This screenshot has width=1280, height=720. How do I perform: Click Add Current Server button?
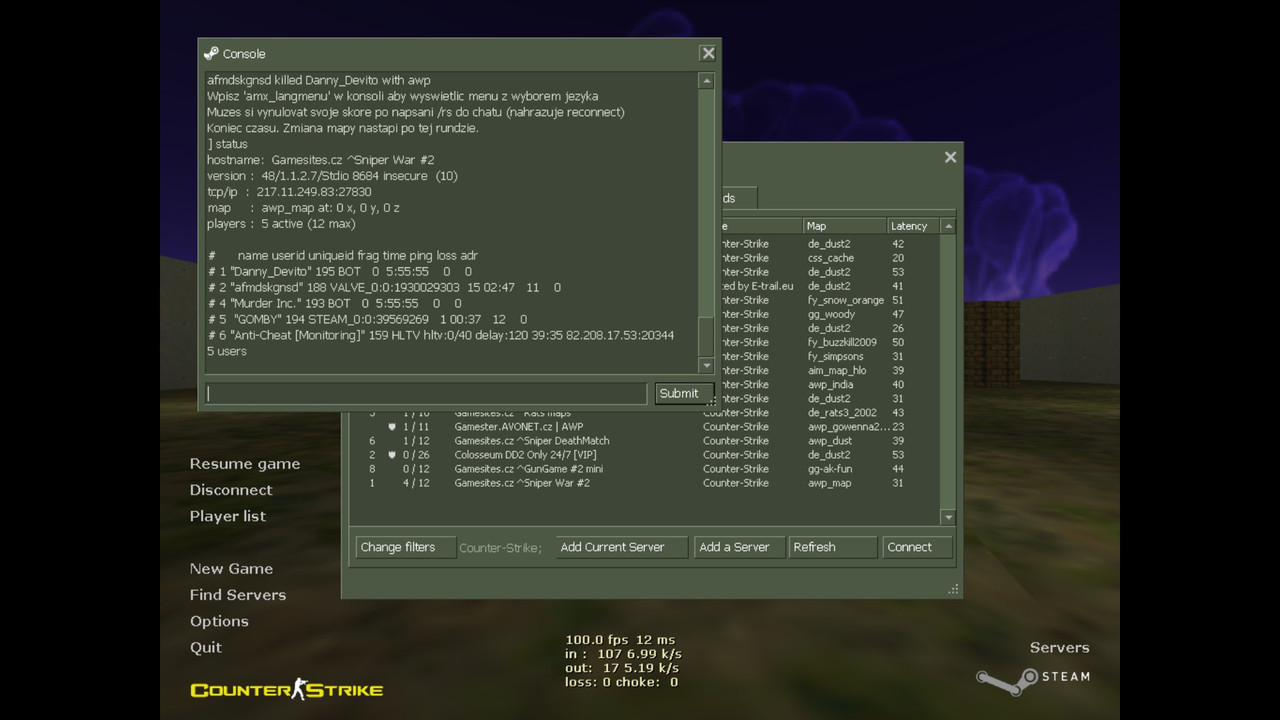click(x=622, y=547)
